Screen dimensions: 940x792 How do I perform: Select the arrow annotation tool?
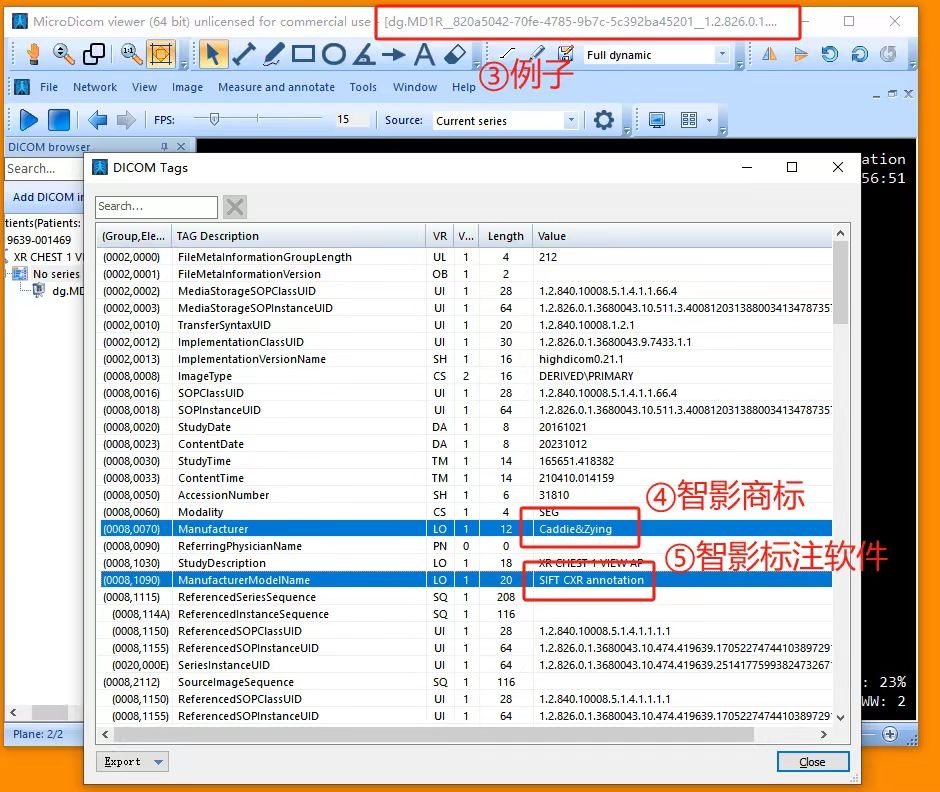pyautogui.click(x=394, y=55)
